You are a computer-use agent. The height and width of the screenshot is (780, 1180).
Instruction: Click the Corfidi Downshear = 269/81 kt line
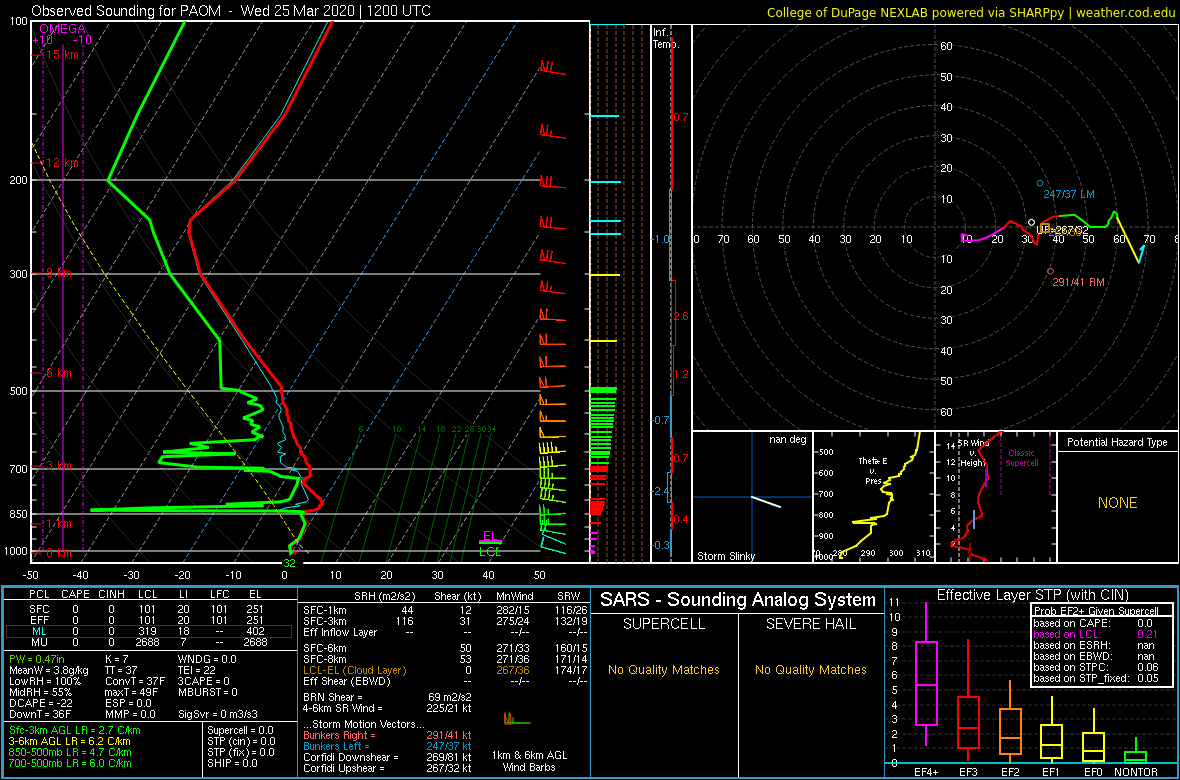pyautogui.click(x=388, y=757)
